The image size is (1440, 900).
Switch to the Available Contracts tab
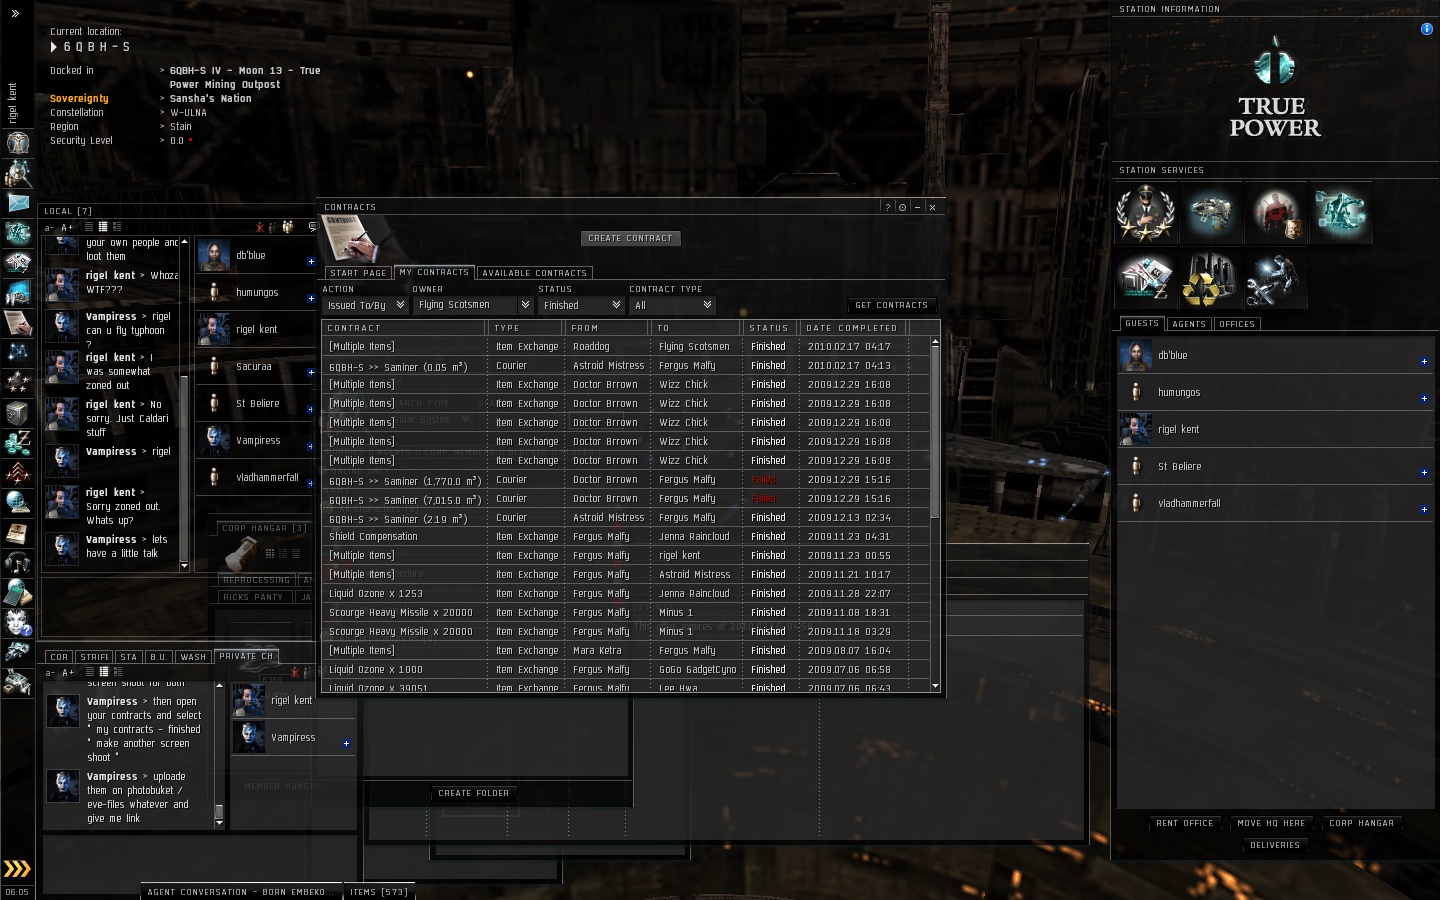tap(534, 273)
